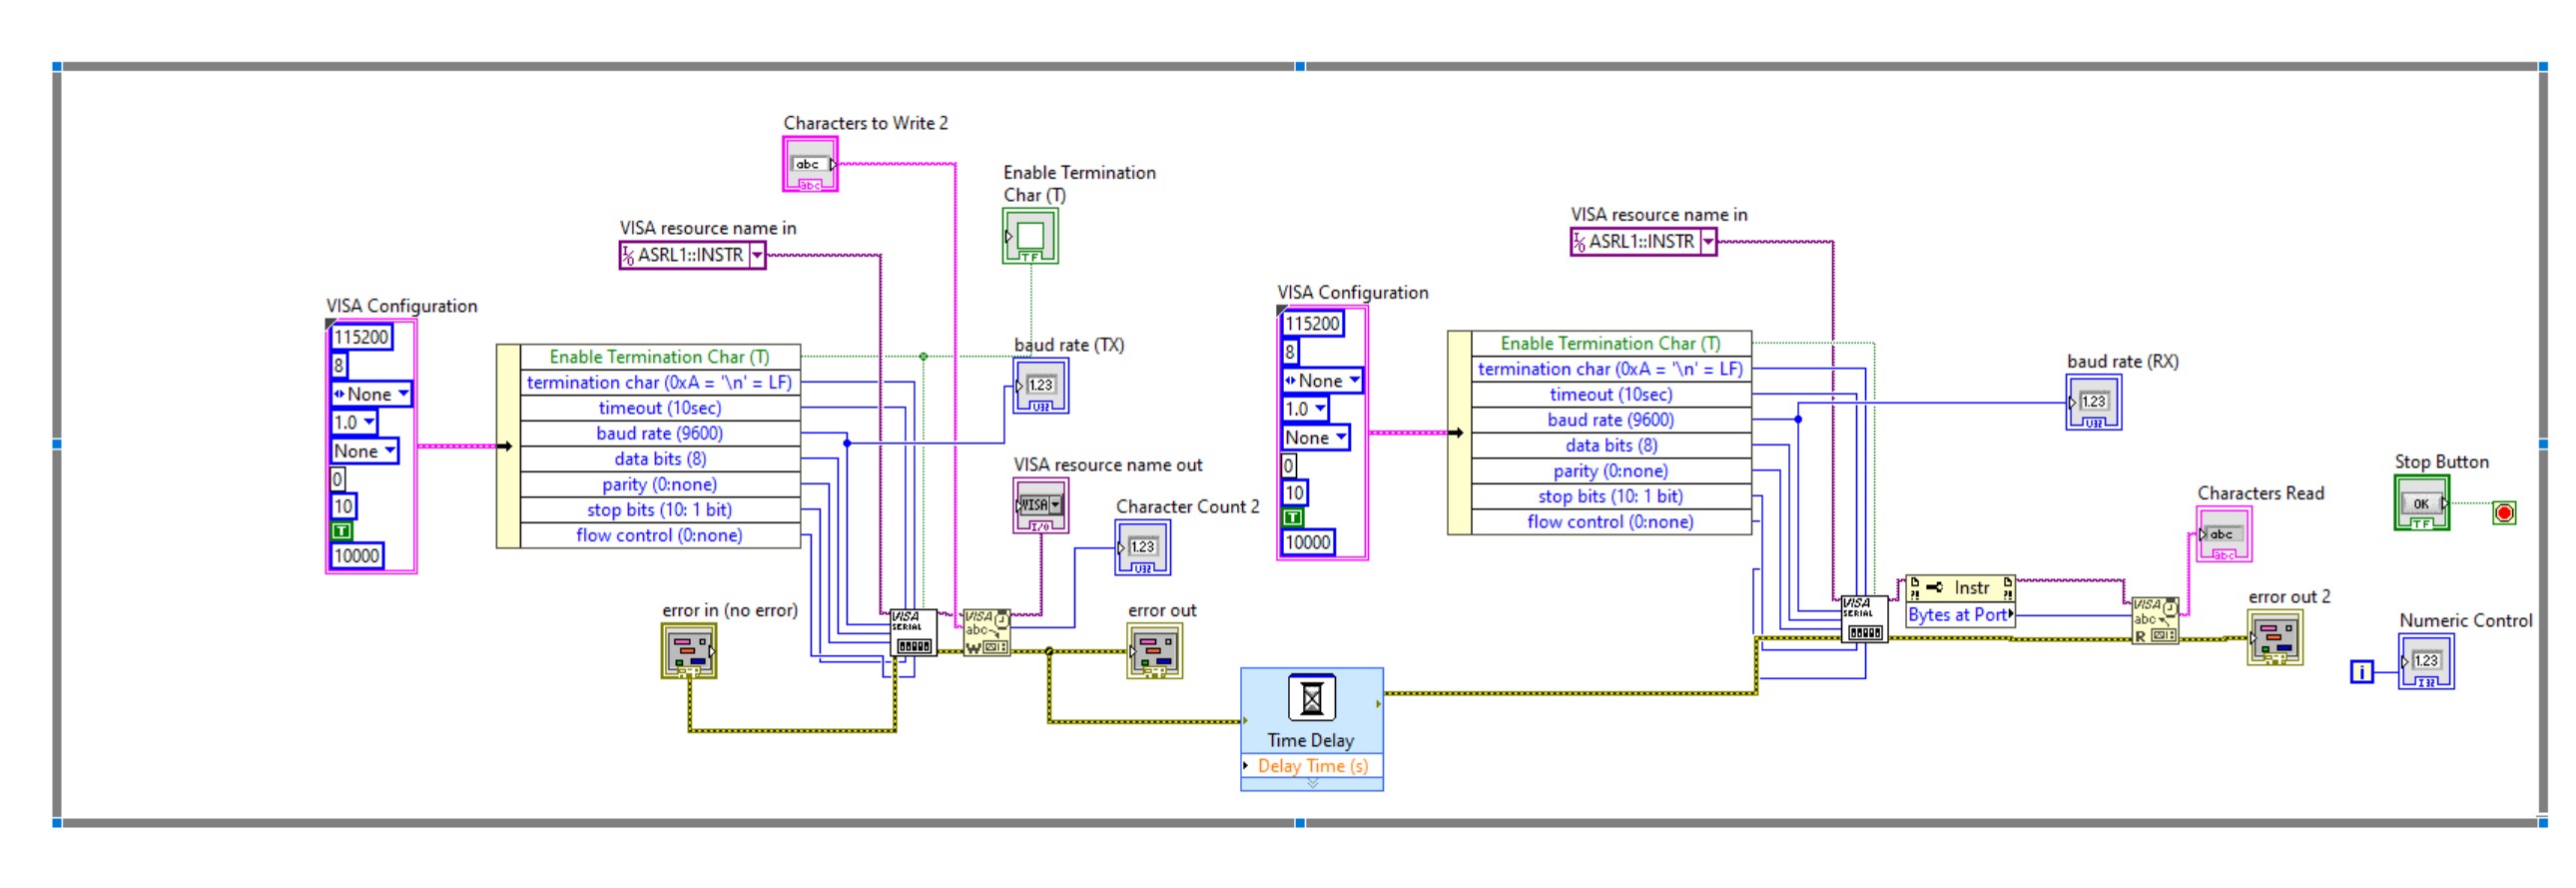This screenshot has height=888, width=2576.
Task: Select right unbundle termination char element
Action: (x=1611, y=370)
